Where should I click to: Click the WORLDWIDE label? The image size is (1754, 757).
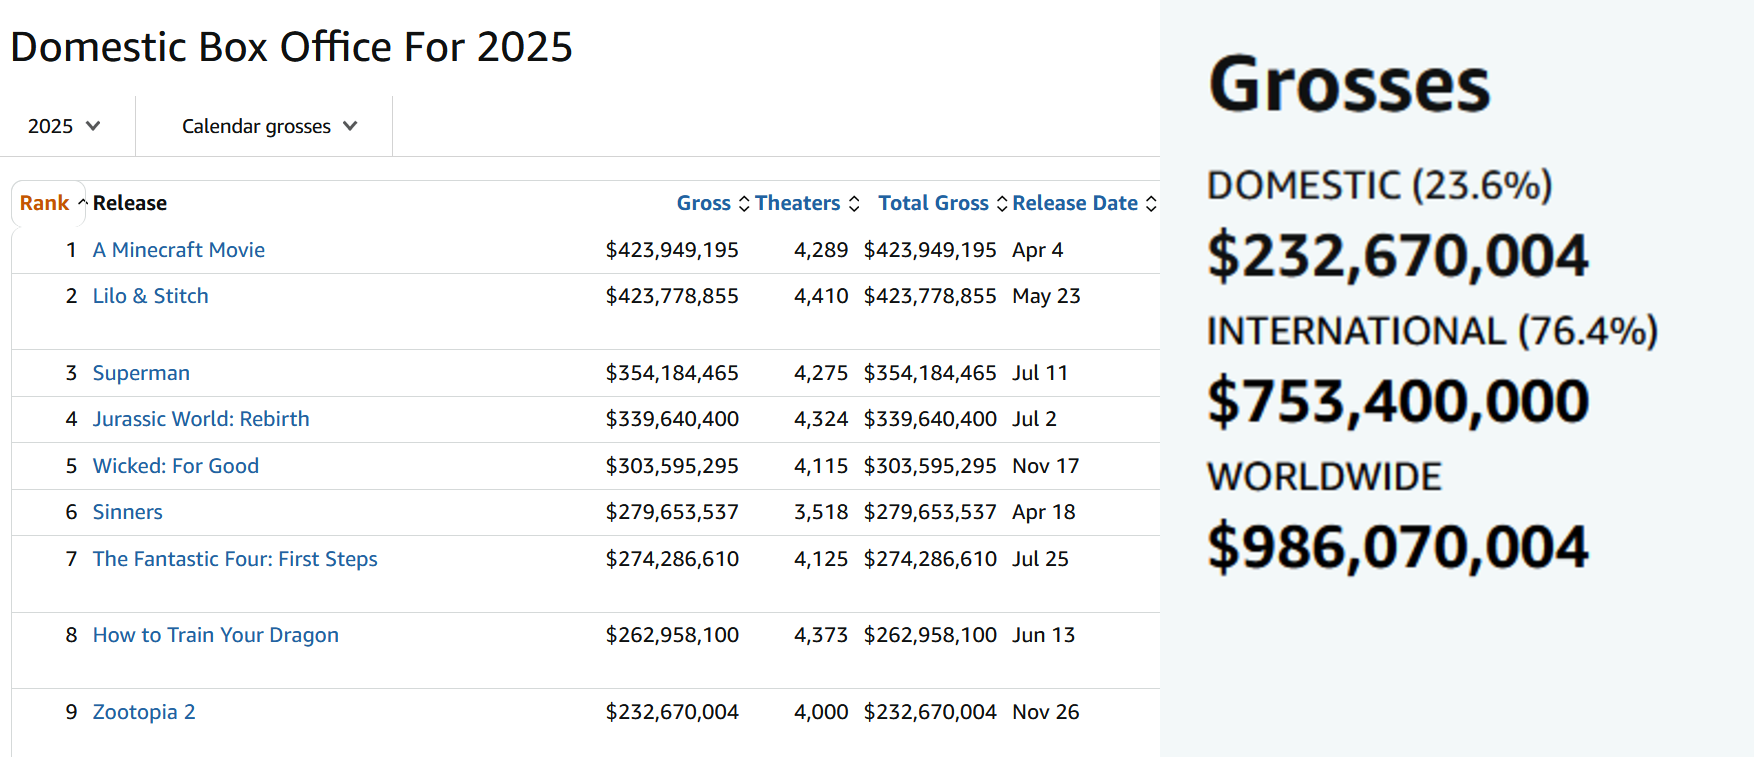[x=1325, y=477]
